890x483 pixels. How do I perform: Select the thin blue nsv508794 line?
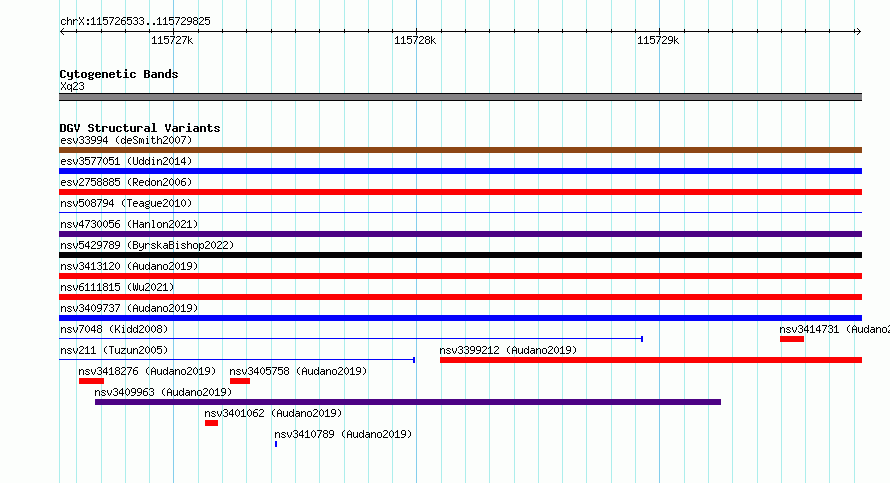(x=460, y=213)
